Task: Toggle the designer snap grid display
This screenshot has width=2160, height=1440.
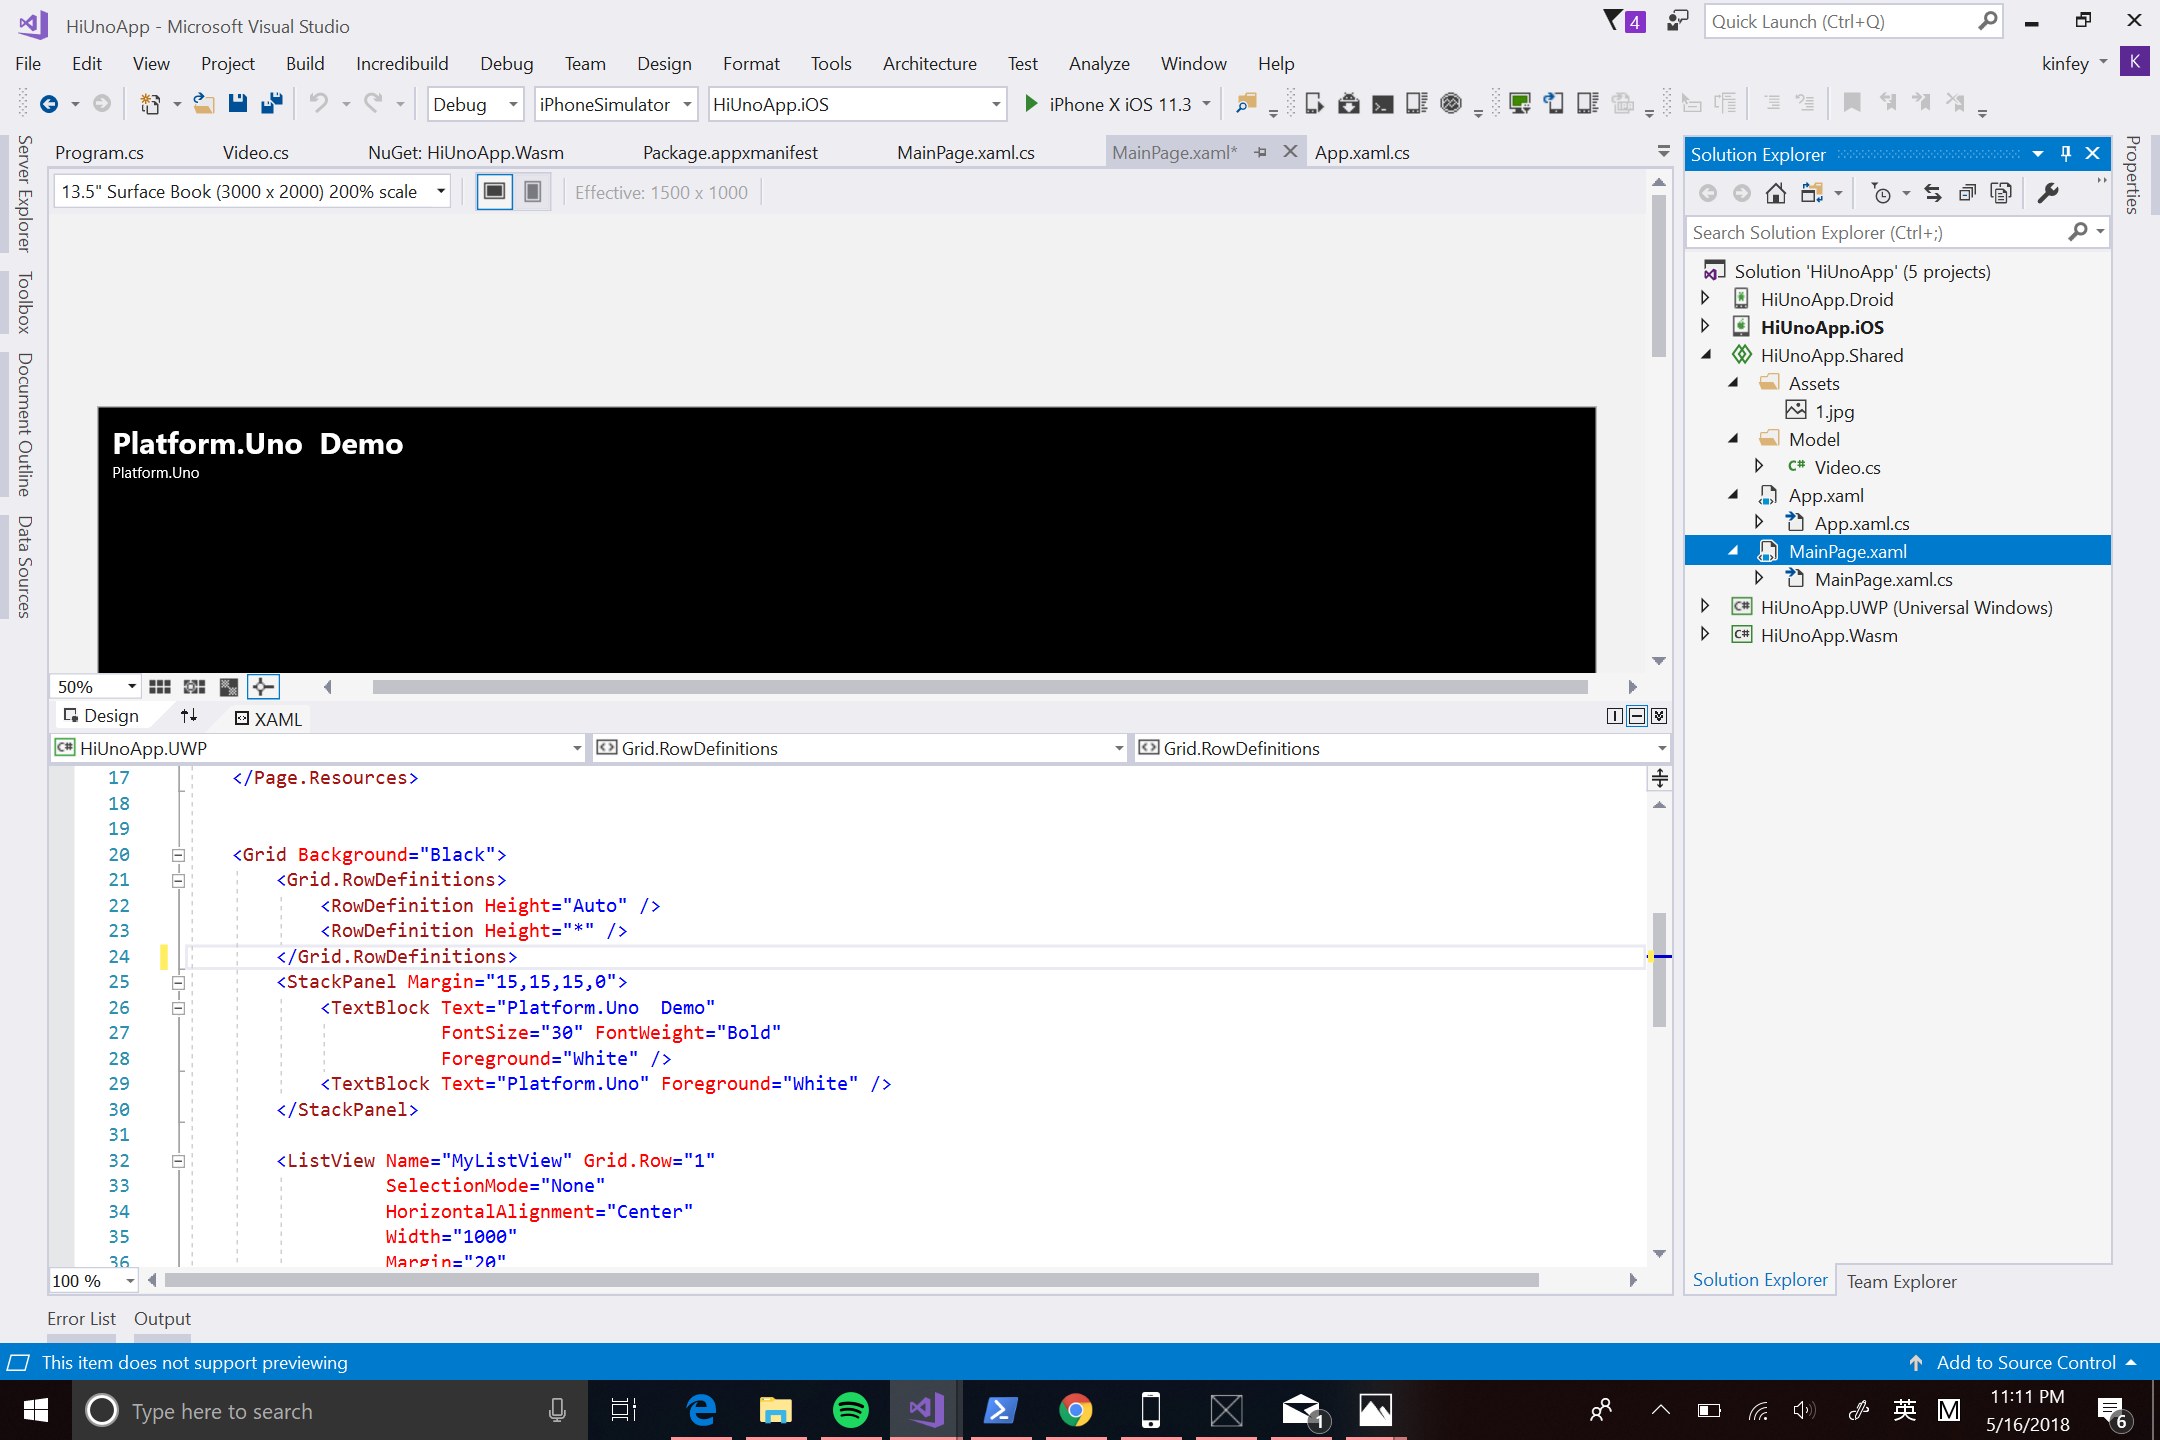Action: point(160,687)
